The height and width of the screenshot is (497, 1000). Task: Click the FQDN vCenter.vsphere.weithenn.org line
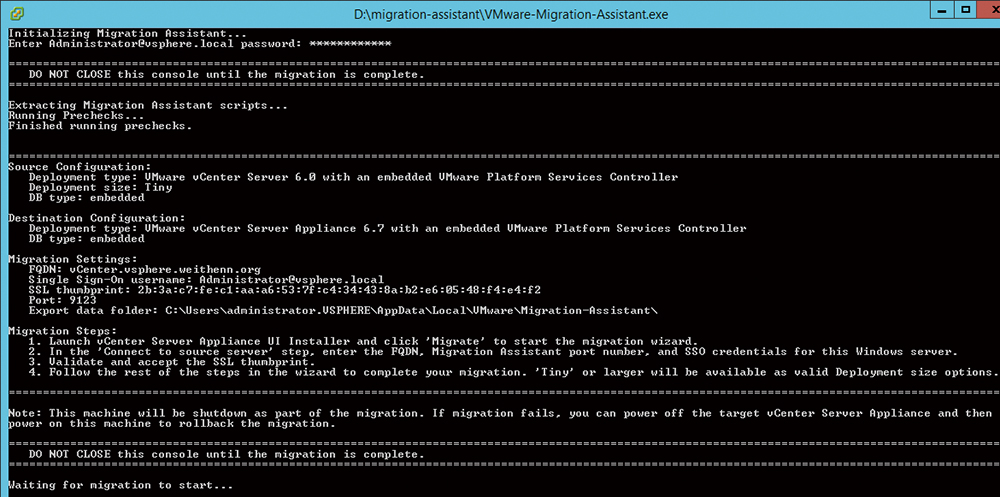145,269
